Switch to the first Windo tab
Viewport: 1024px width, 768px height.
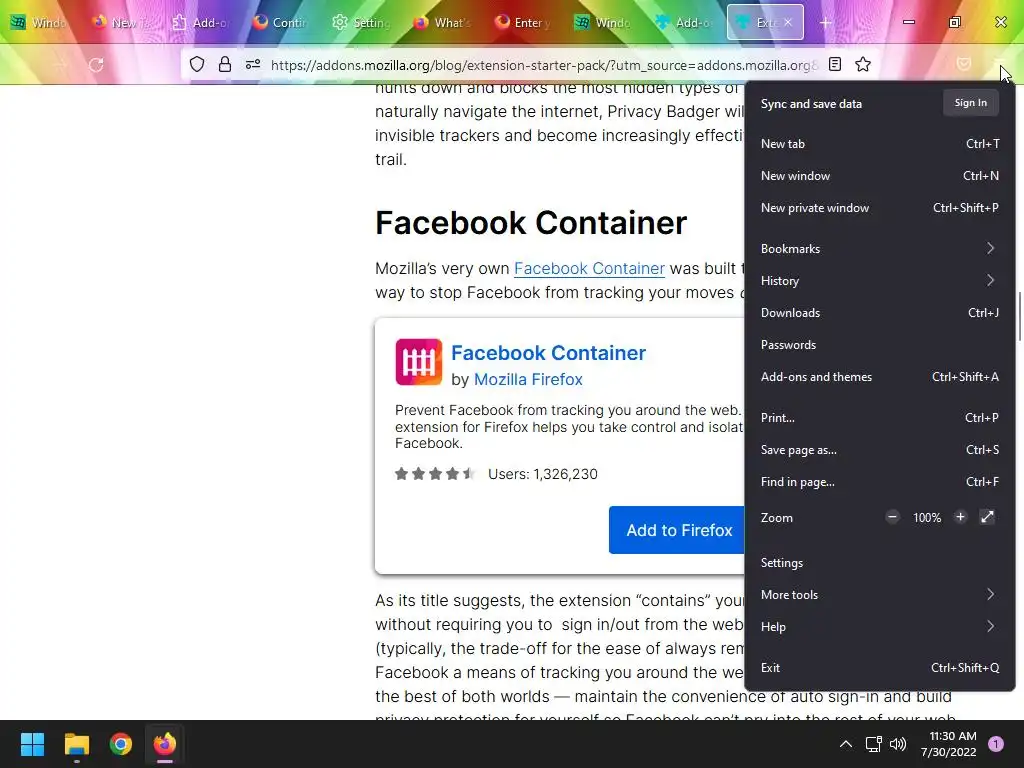point(41,22)
